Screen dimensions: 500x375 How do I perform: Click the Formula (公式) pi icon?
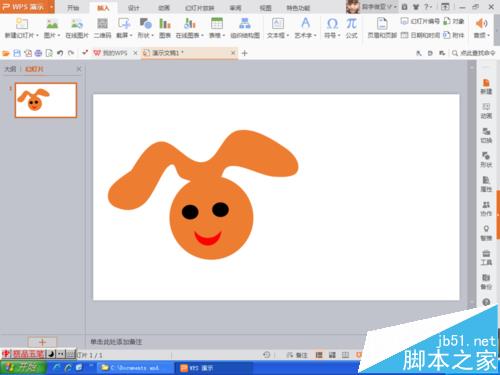point(352,28)
